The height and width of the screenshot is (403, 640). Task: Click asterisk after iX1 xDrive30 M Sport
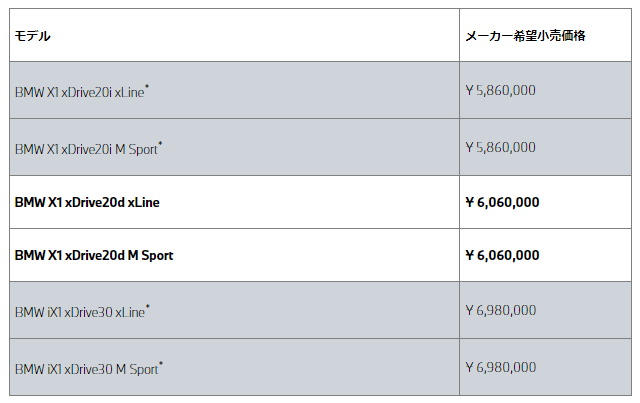tap(161, 363)
